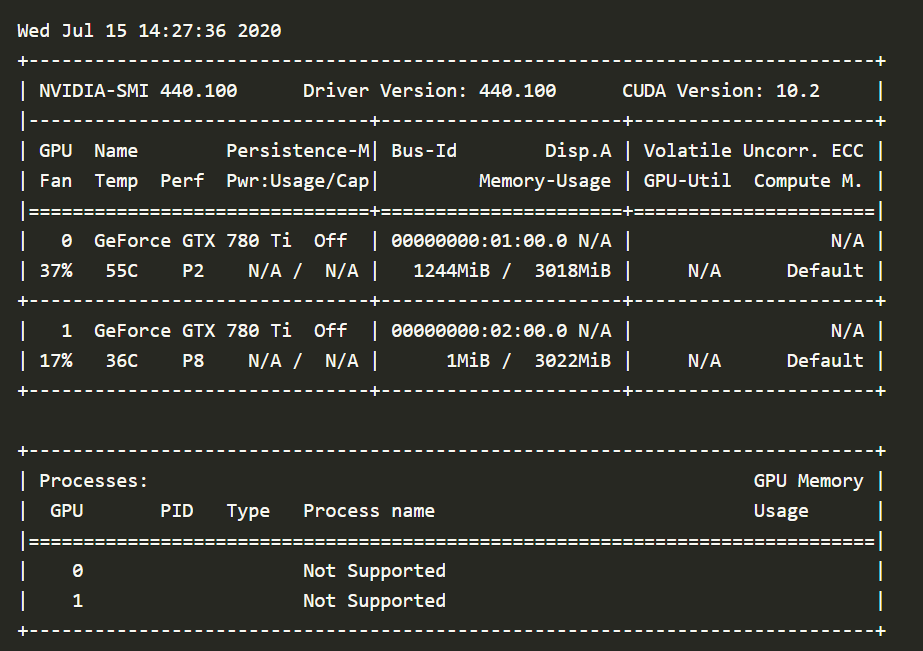Click the NVIDIA-SMI 440.100 text
This screenshot has width=923, height=651.
(x=138, y=91)
